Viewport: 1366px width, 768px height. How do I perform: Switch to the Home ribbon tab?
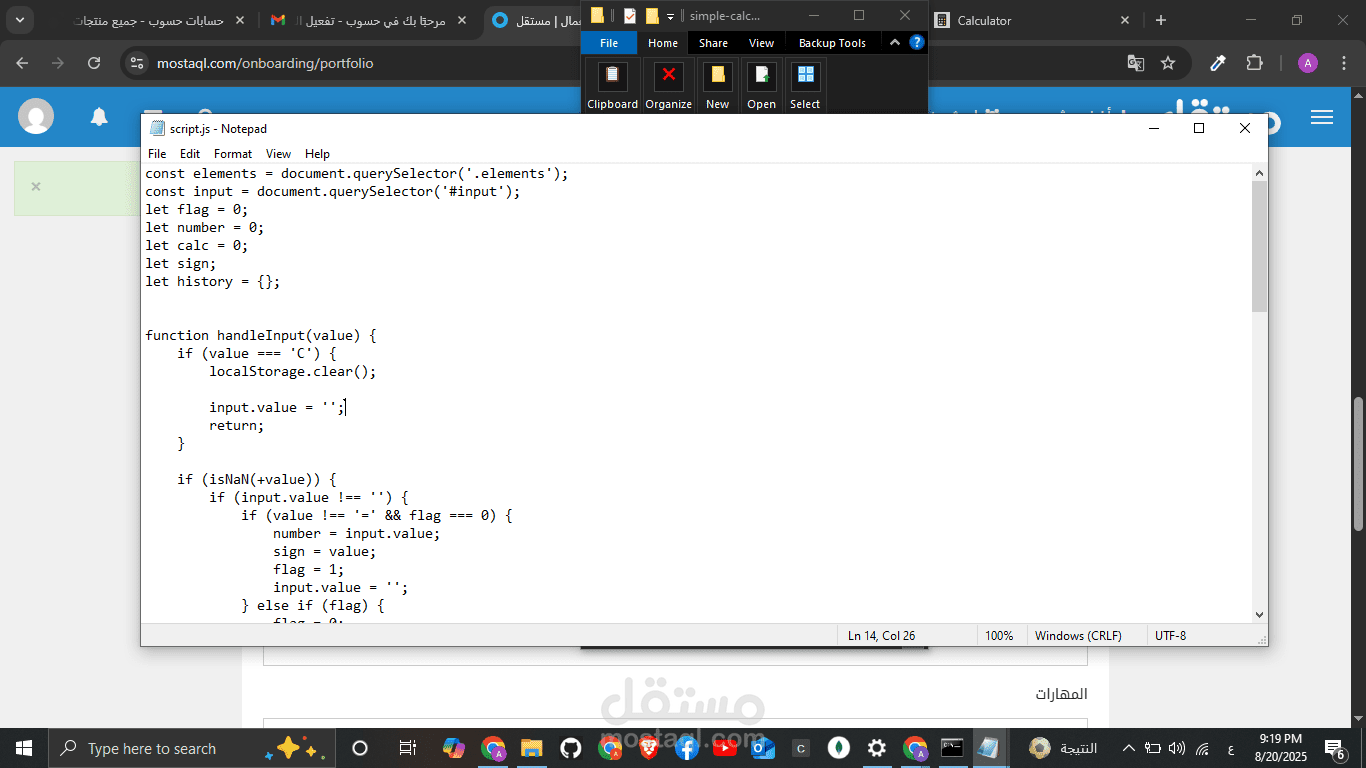(x=663, y=43)
